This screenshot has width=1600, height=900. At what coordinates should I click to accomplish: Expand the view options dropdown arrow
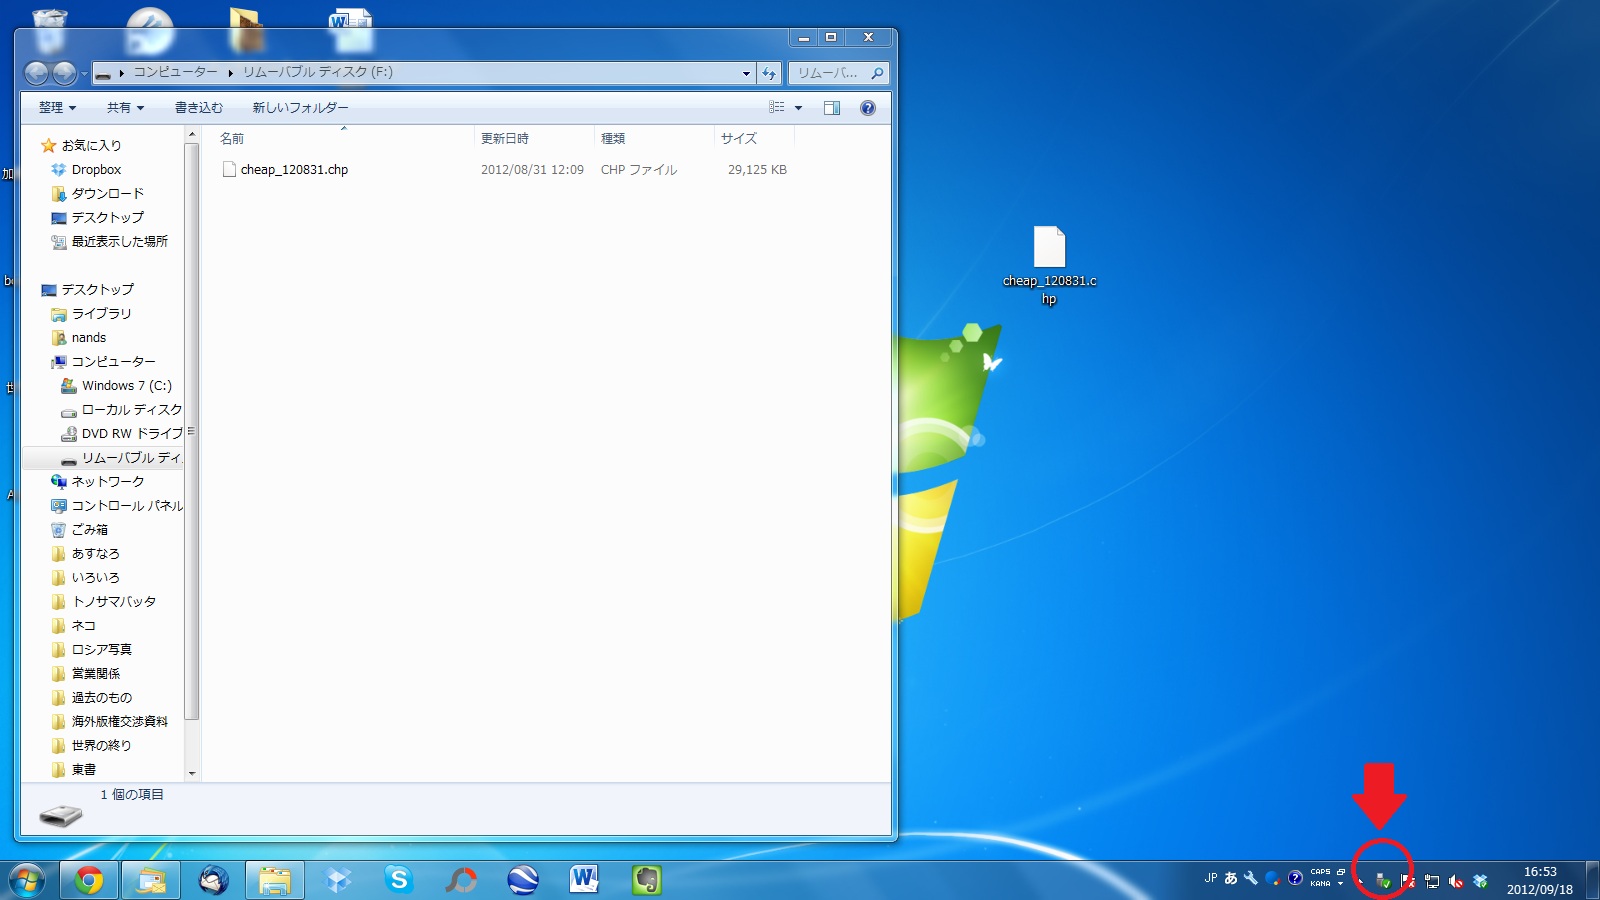point(798,108)
